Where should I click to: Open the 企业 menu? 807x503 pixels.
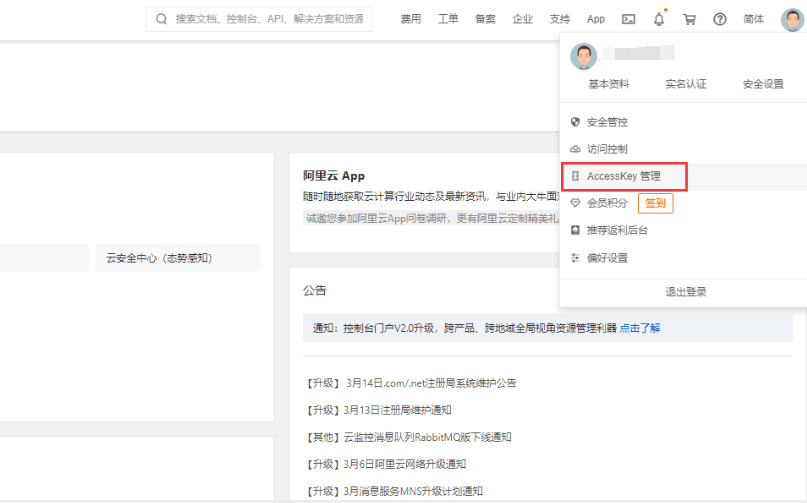(522, 19)
